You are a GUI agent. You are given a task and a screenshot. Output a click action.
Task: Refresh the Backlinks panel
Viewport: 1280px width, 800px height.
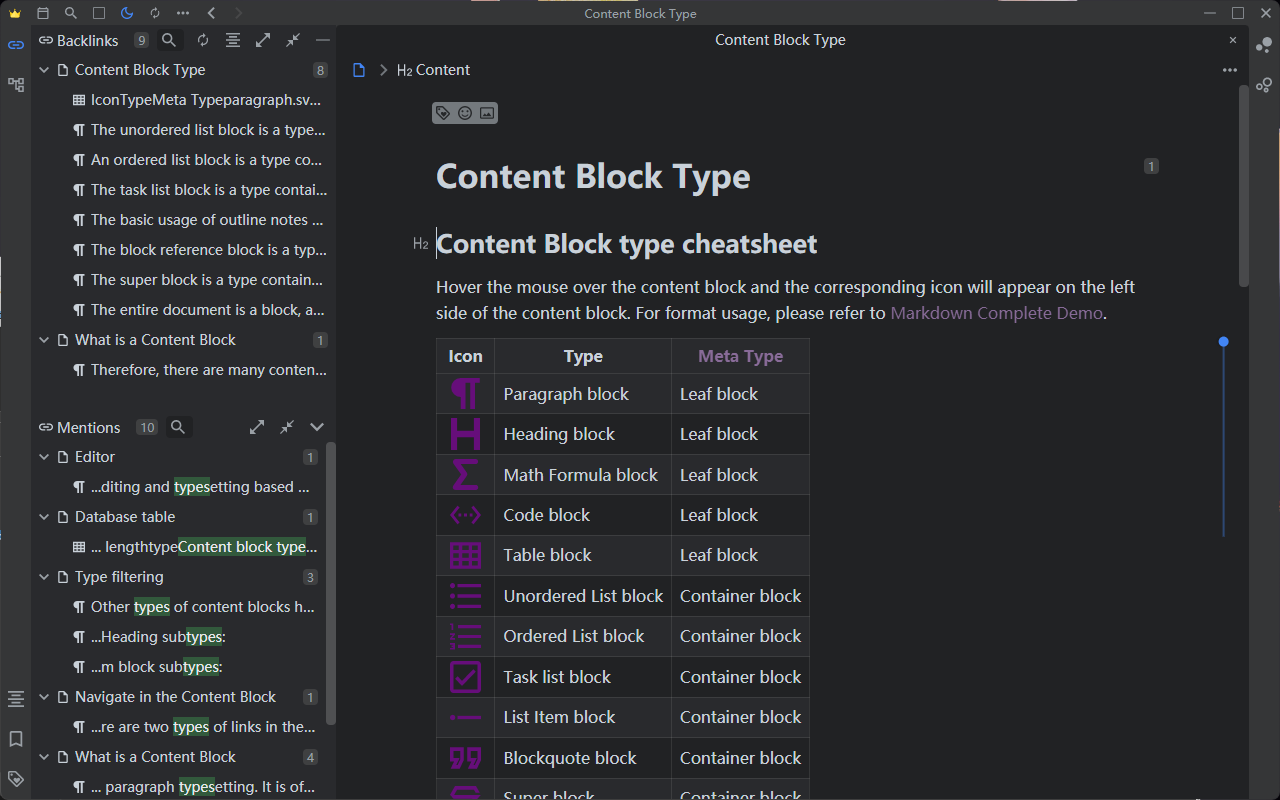point(203,40)
